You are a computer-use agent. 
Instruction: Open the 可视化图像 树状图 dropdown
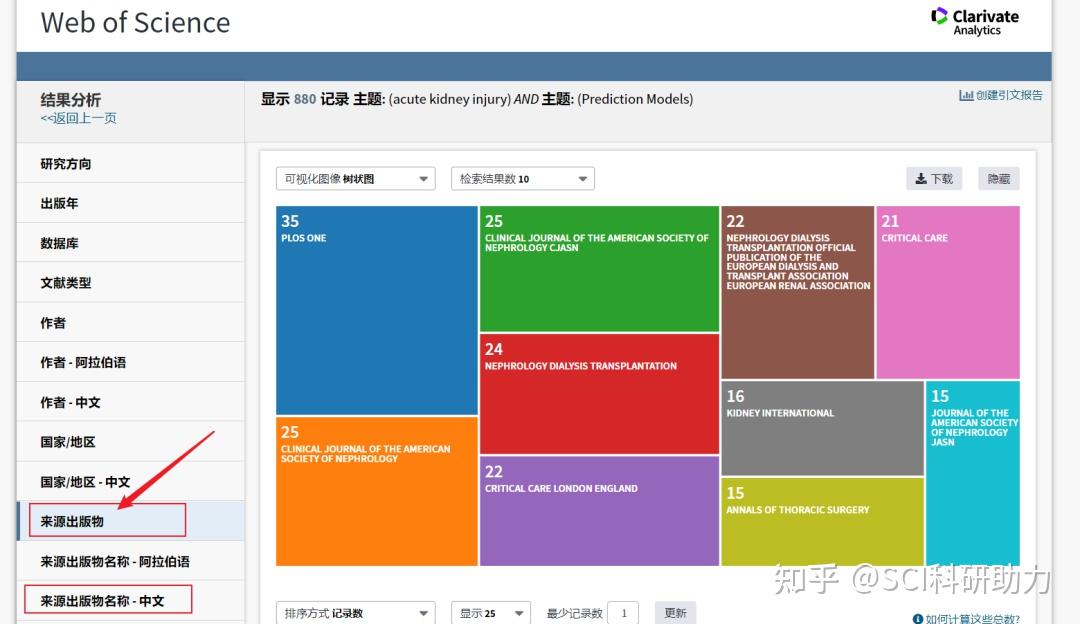click(x=355, y=177)
